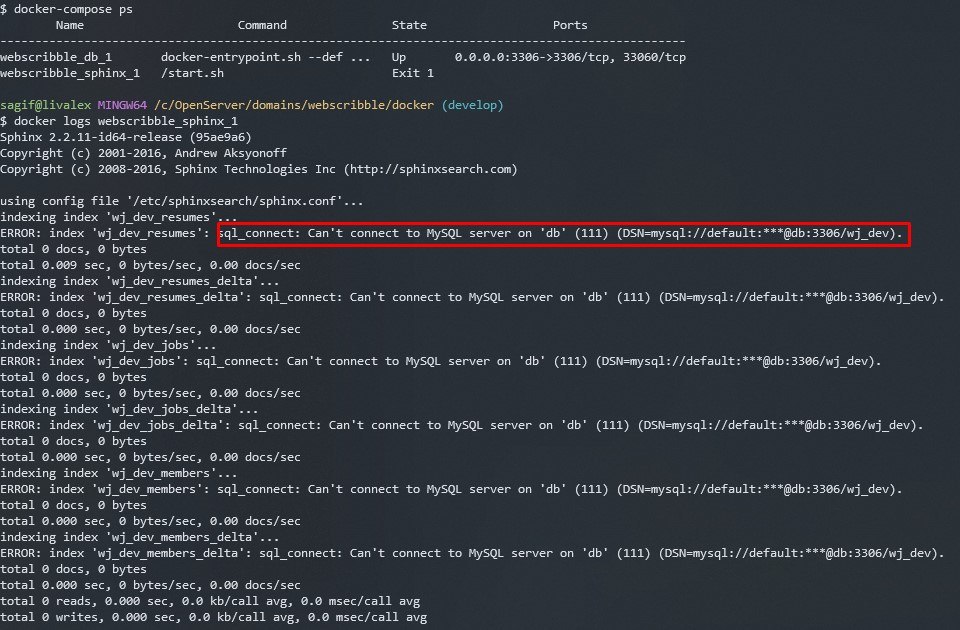The height and width of the screenshot is (630, 960).
Task: Click the first 'total 0.009 sec' line
Action: pos(150,265)
